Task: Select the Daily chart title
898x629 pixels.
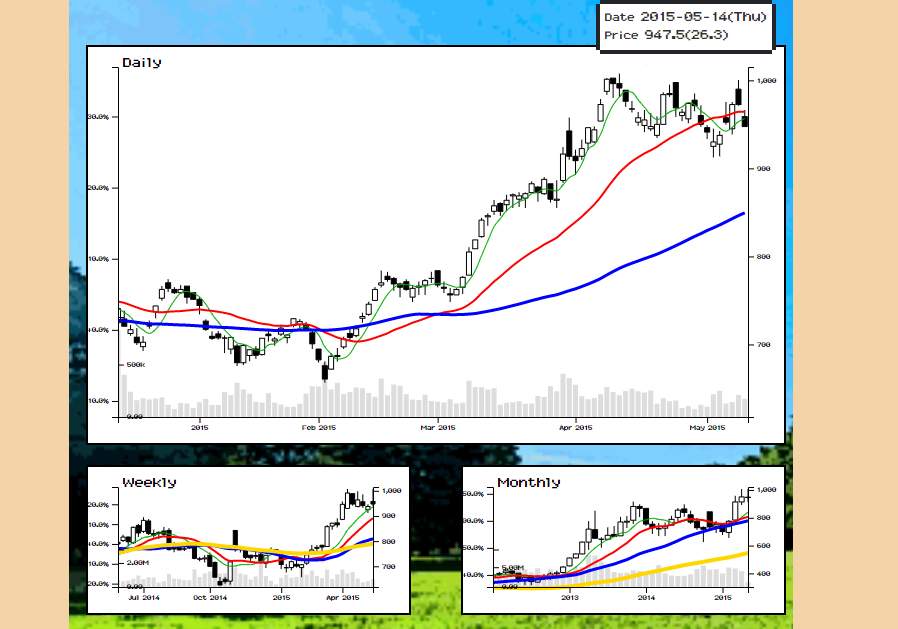Action: click(x=142, y=62)
